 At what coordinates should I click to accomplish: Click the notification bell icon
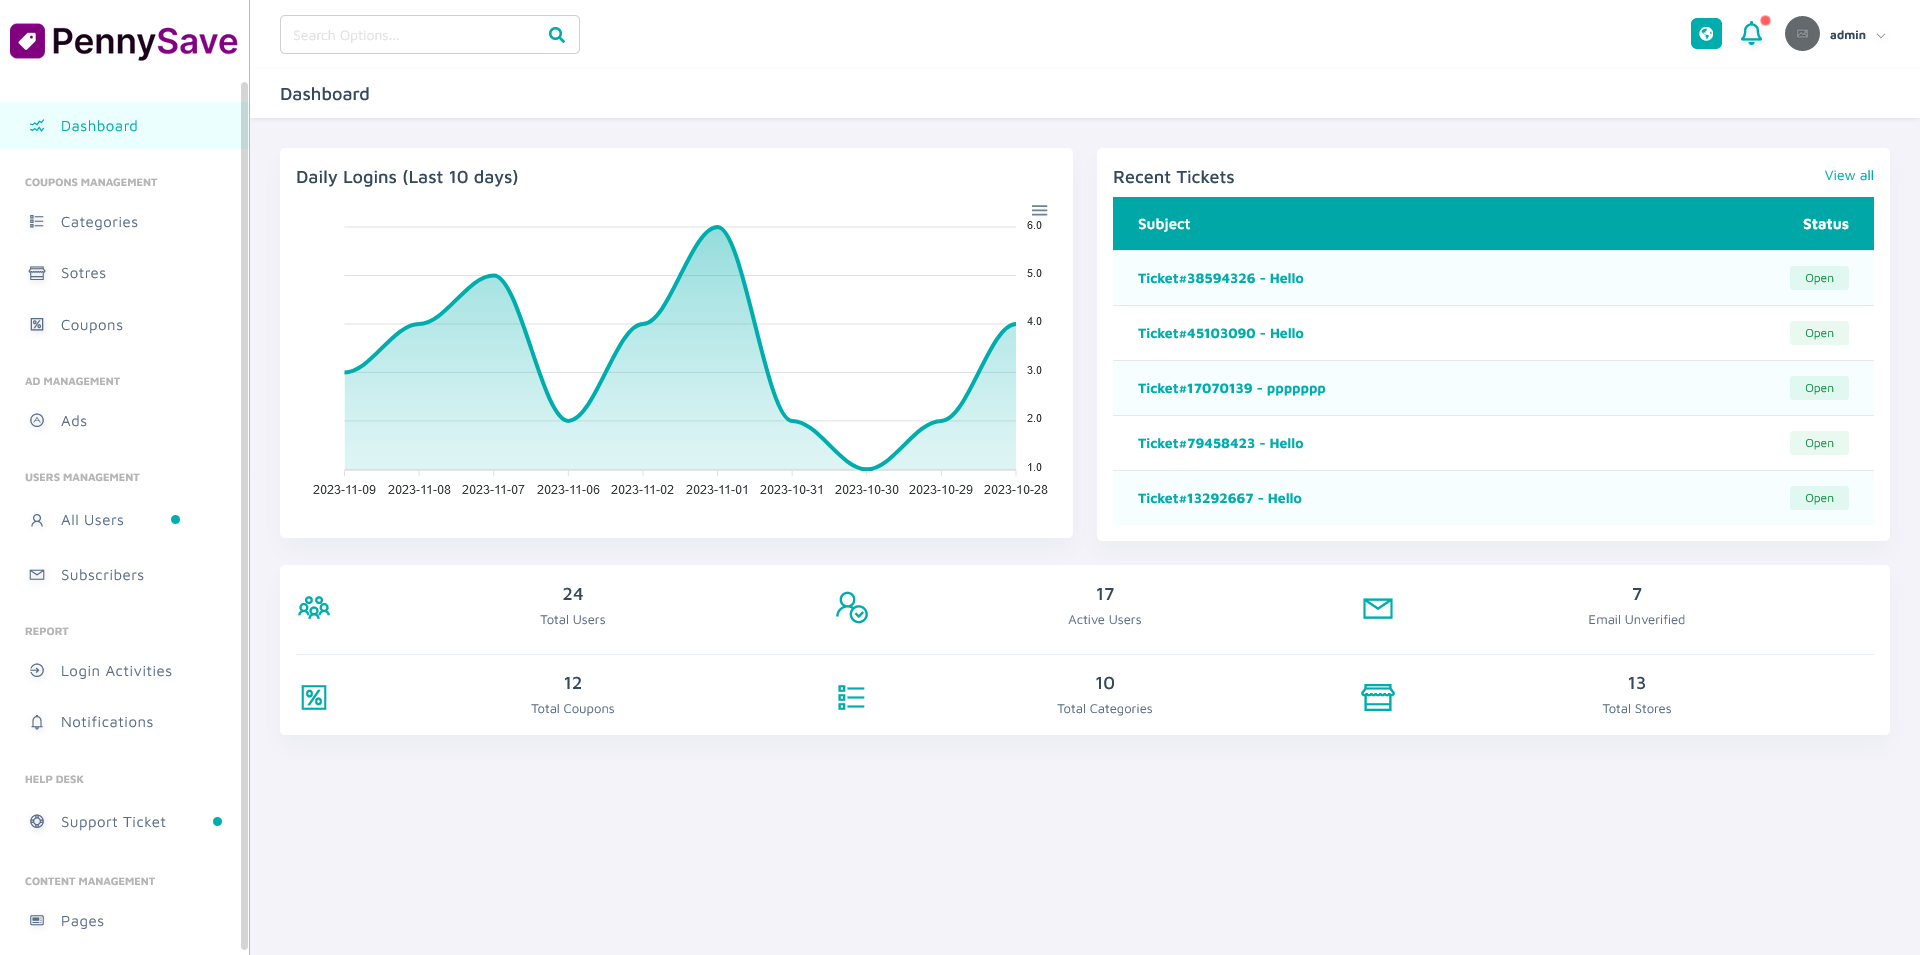[1751, 34]
